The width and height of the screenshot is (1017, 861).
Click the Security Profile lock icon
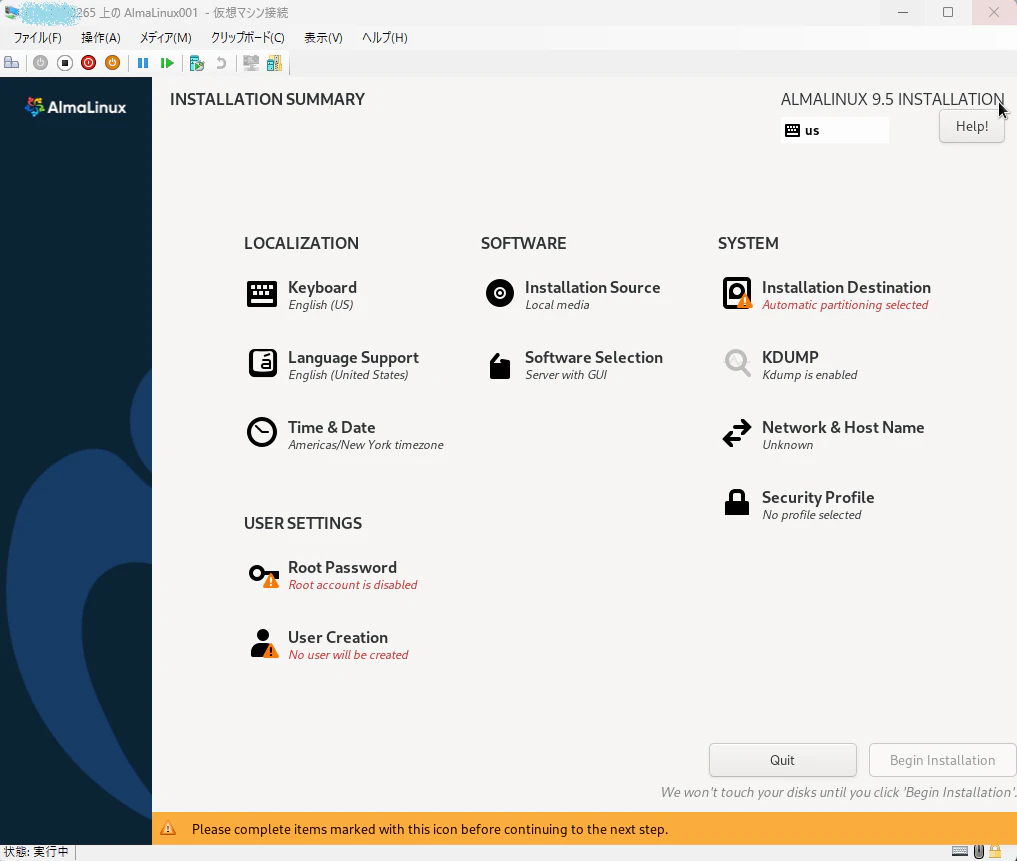click(x=737, y=502)
